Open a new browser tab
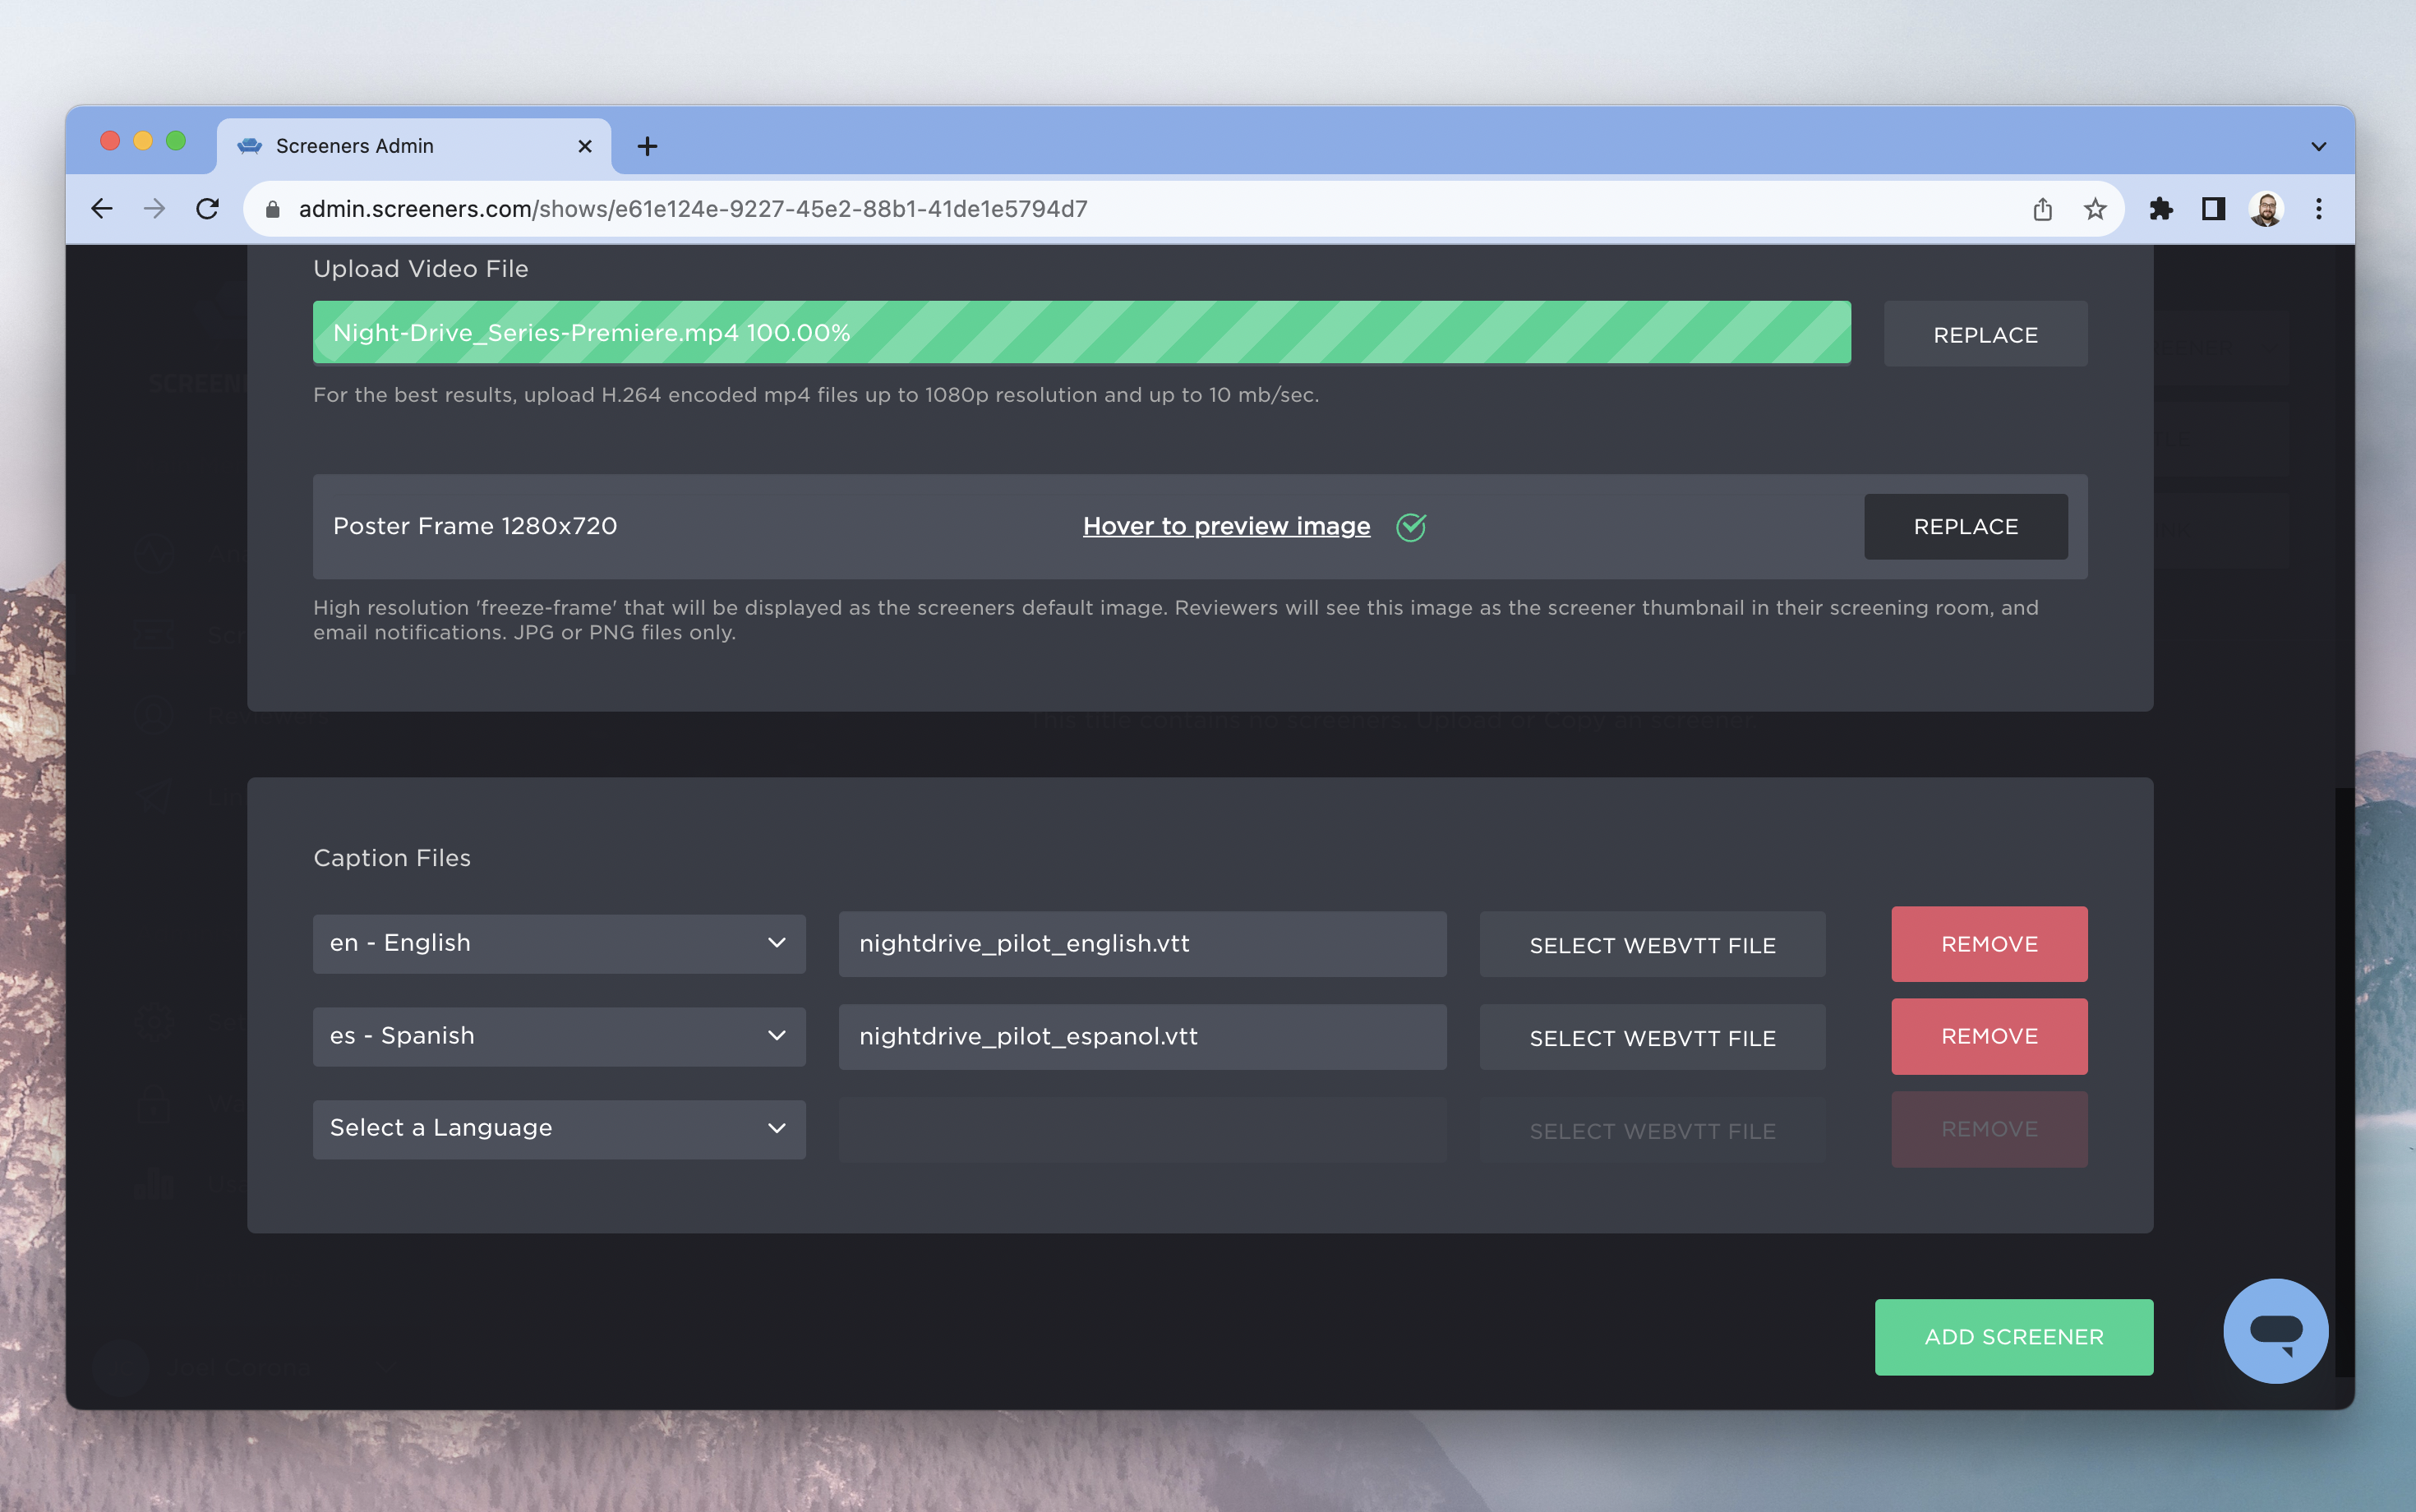 (647, 146)
